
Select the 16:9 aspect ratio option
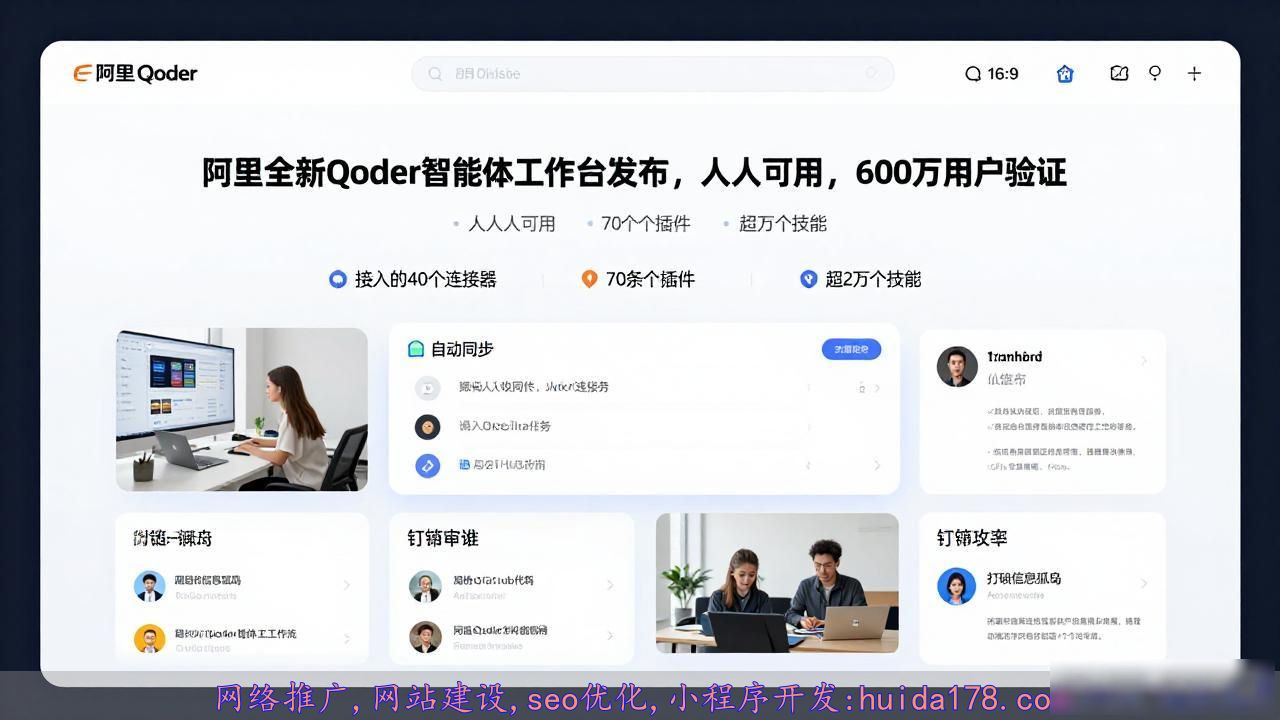[x=991, y=73]
